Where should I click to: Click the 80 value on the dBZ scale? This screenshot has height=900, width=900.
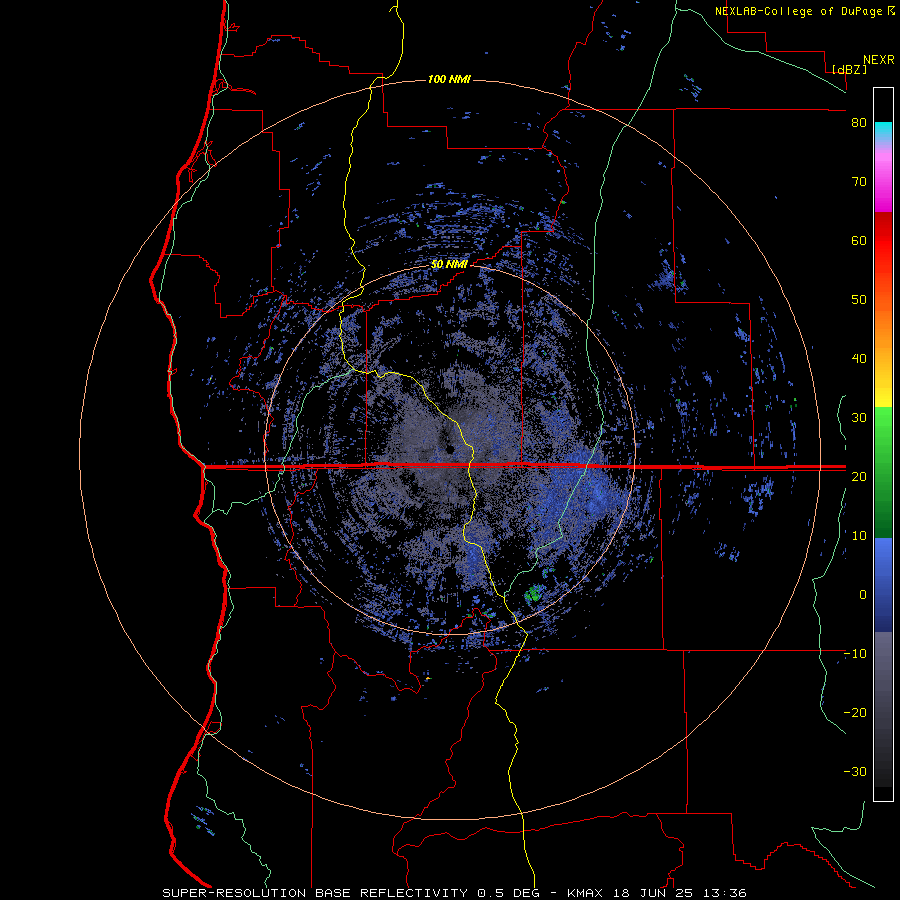click(x=859, y=122)
